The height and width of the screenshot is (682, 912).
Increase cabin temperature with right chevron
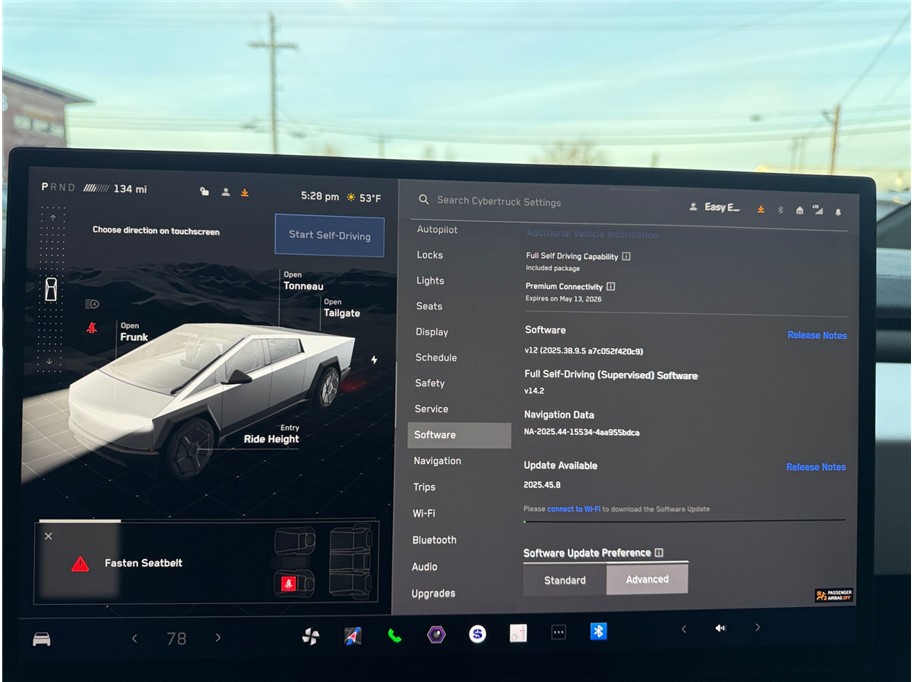(x=218, y=638)
